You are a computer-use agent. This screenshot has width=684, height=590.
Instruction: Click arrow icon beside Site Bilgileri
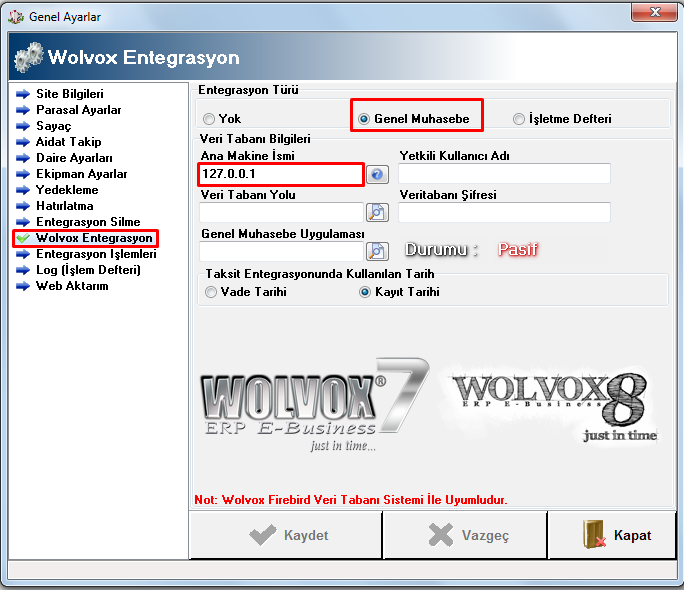(23, 94)
